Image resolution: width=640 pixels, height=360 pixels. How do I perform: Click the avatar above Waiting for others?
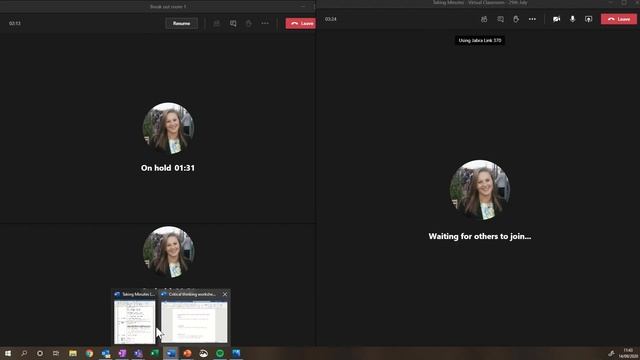point(480,190)
